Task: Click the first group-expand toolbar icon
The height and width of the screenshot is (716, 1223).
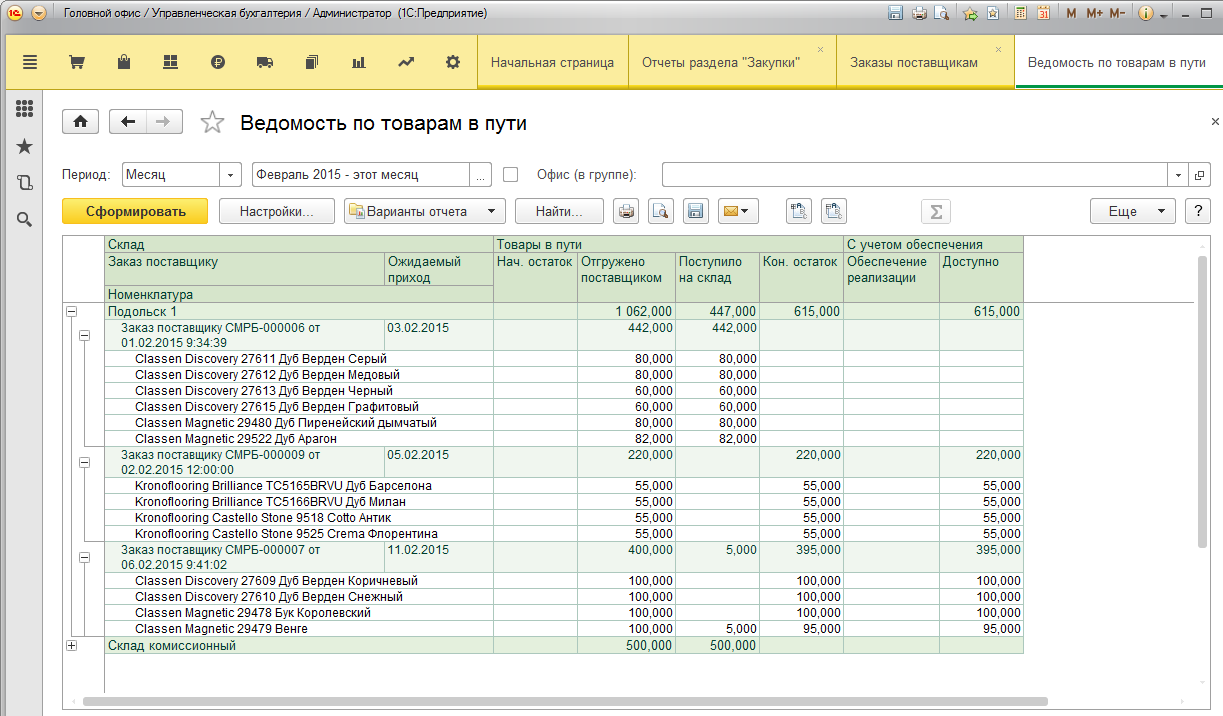Action: tap(799, 211)
